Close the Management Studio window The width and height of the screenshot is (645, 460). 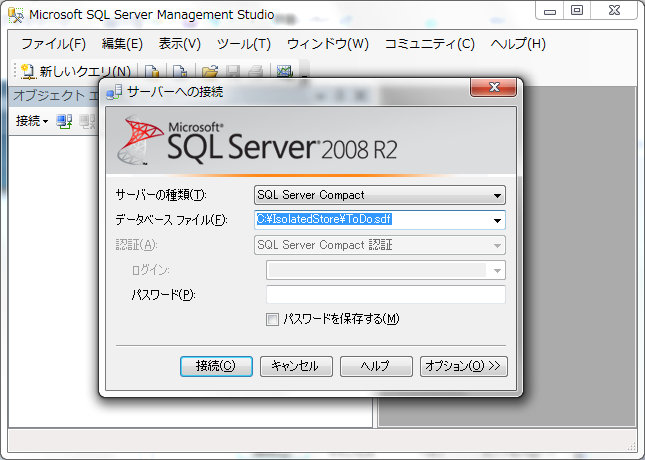pos(614,11)
